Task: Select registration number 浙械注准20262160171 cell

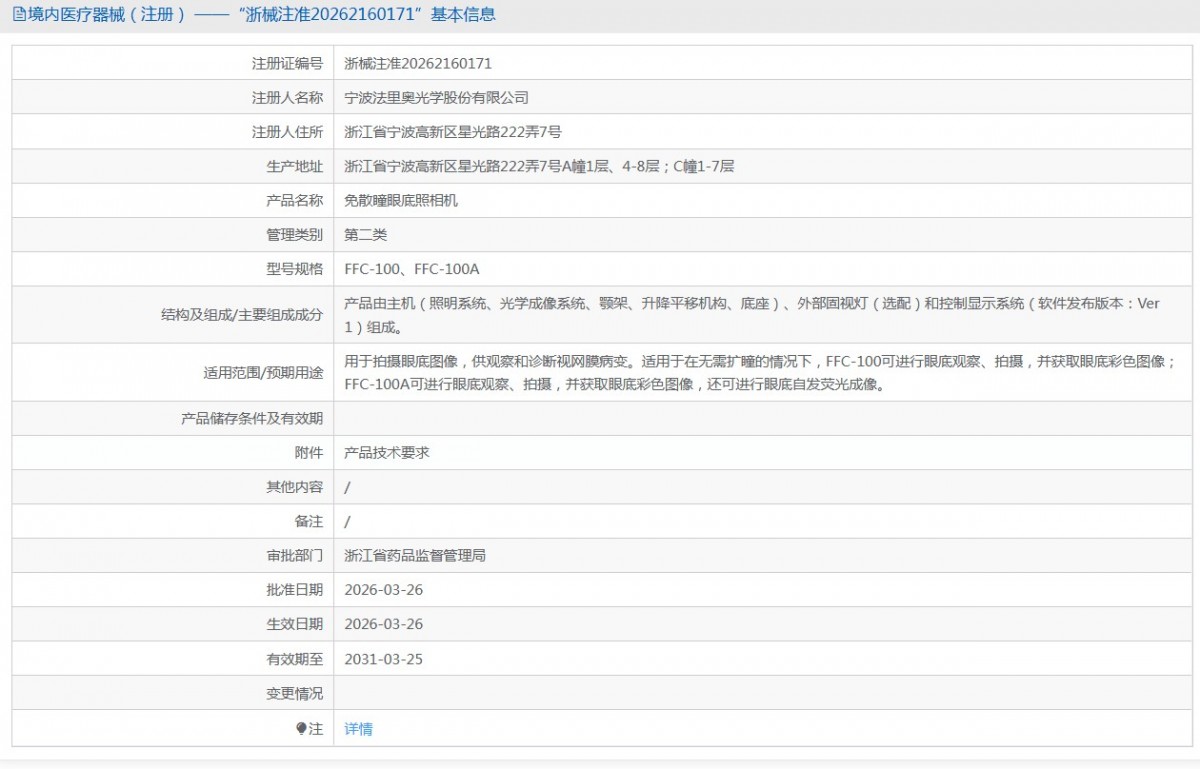Action: pos(418,63)
